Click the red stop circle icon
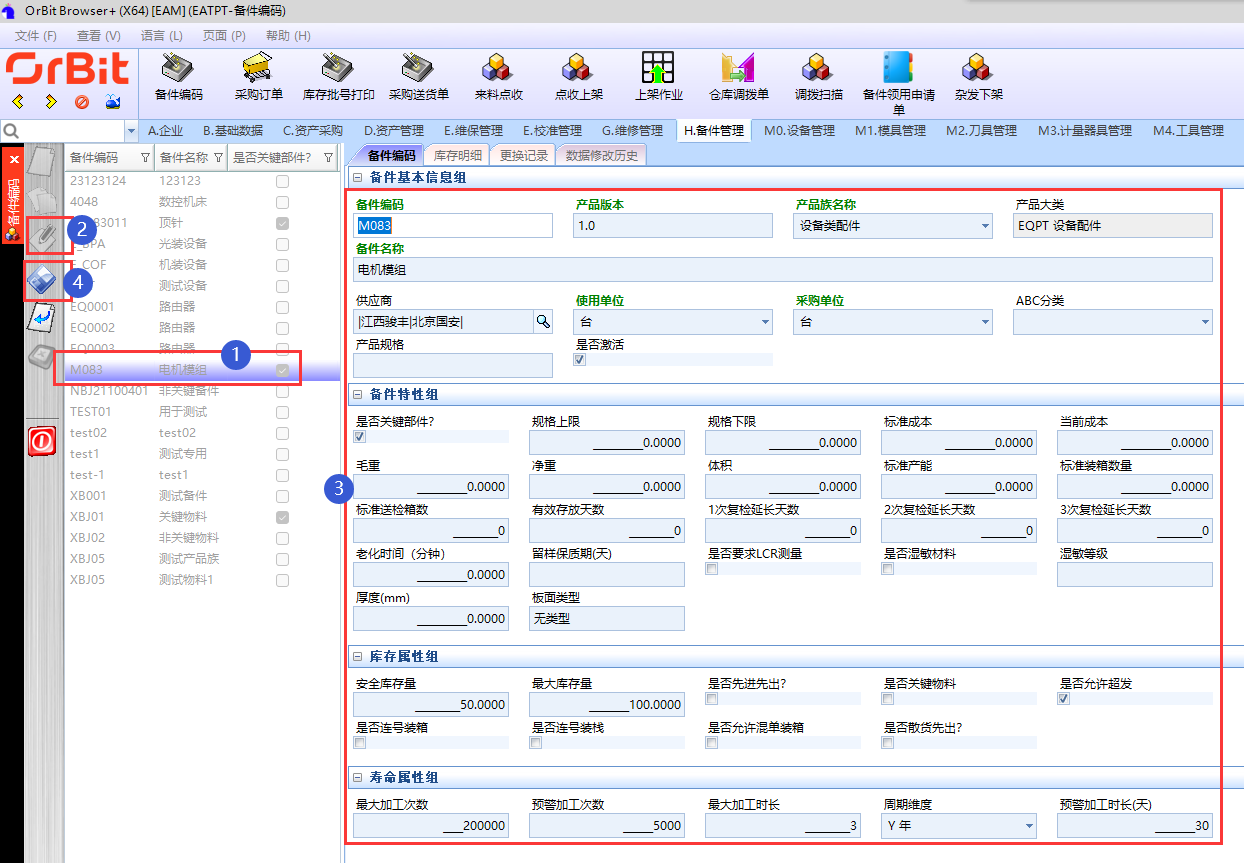 pos(82,102)
